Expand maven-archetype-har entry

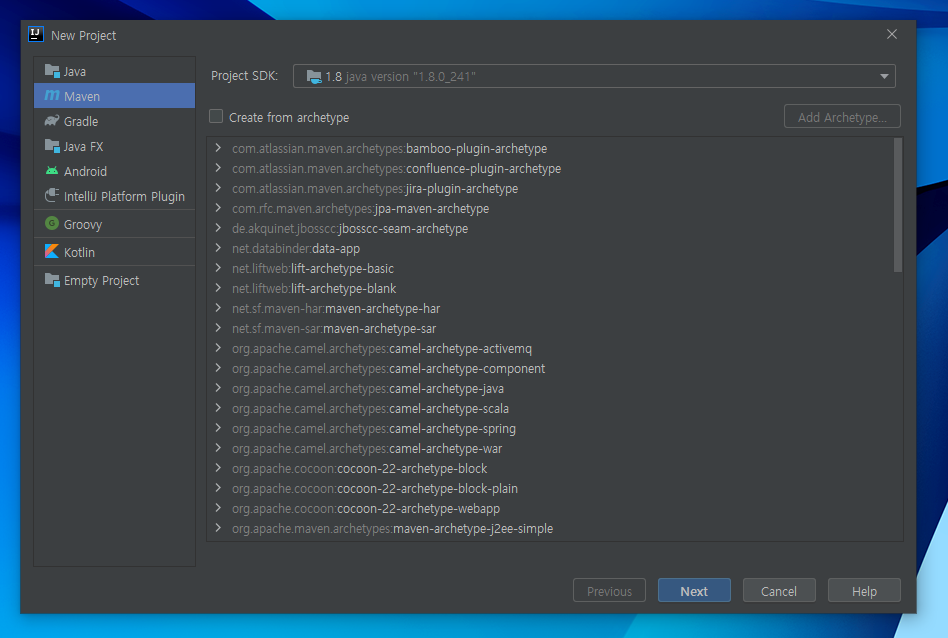[218, 307]
